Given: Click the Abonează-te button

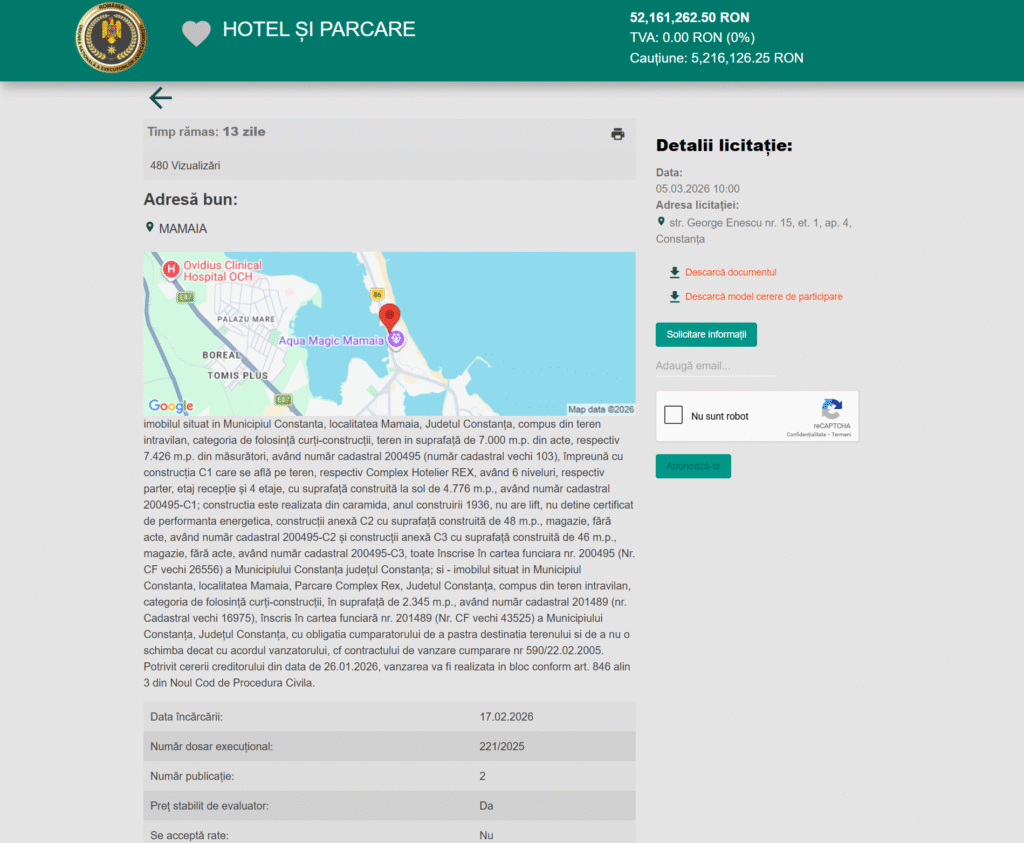Looking at the screenshot, I should pos(693,466).
